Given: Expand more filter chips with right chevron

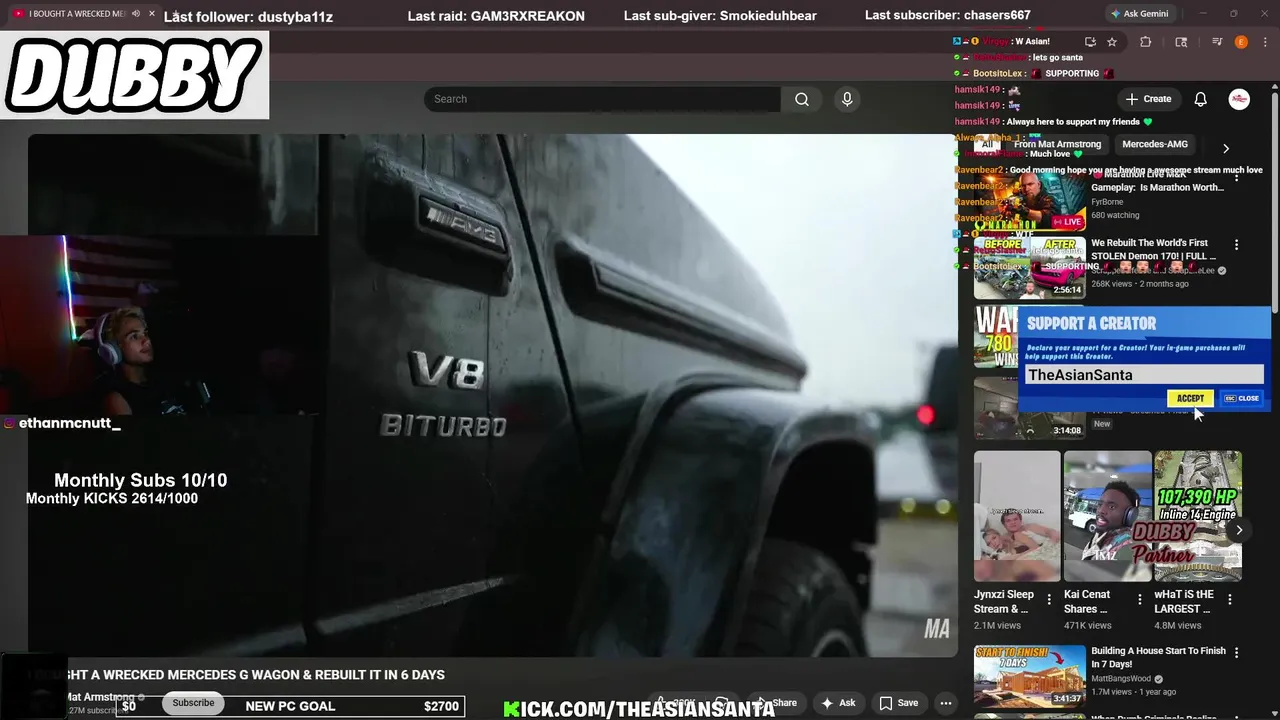Looking at the screenshot, I should click(1226, 148).
